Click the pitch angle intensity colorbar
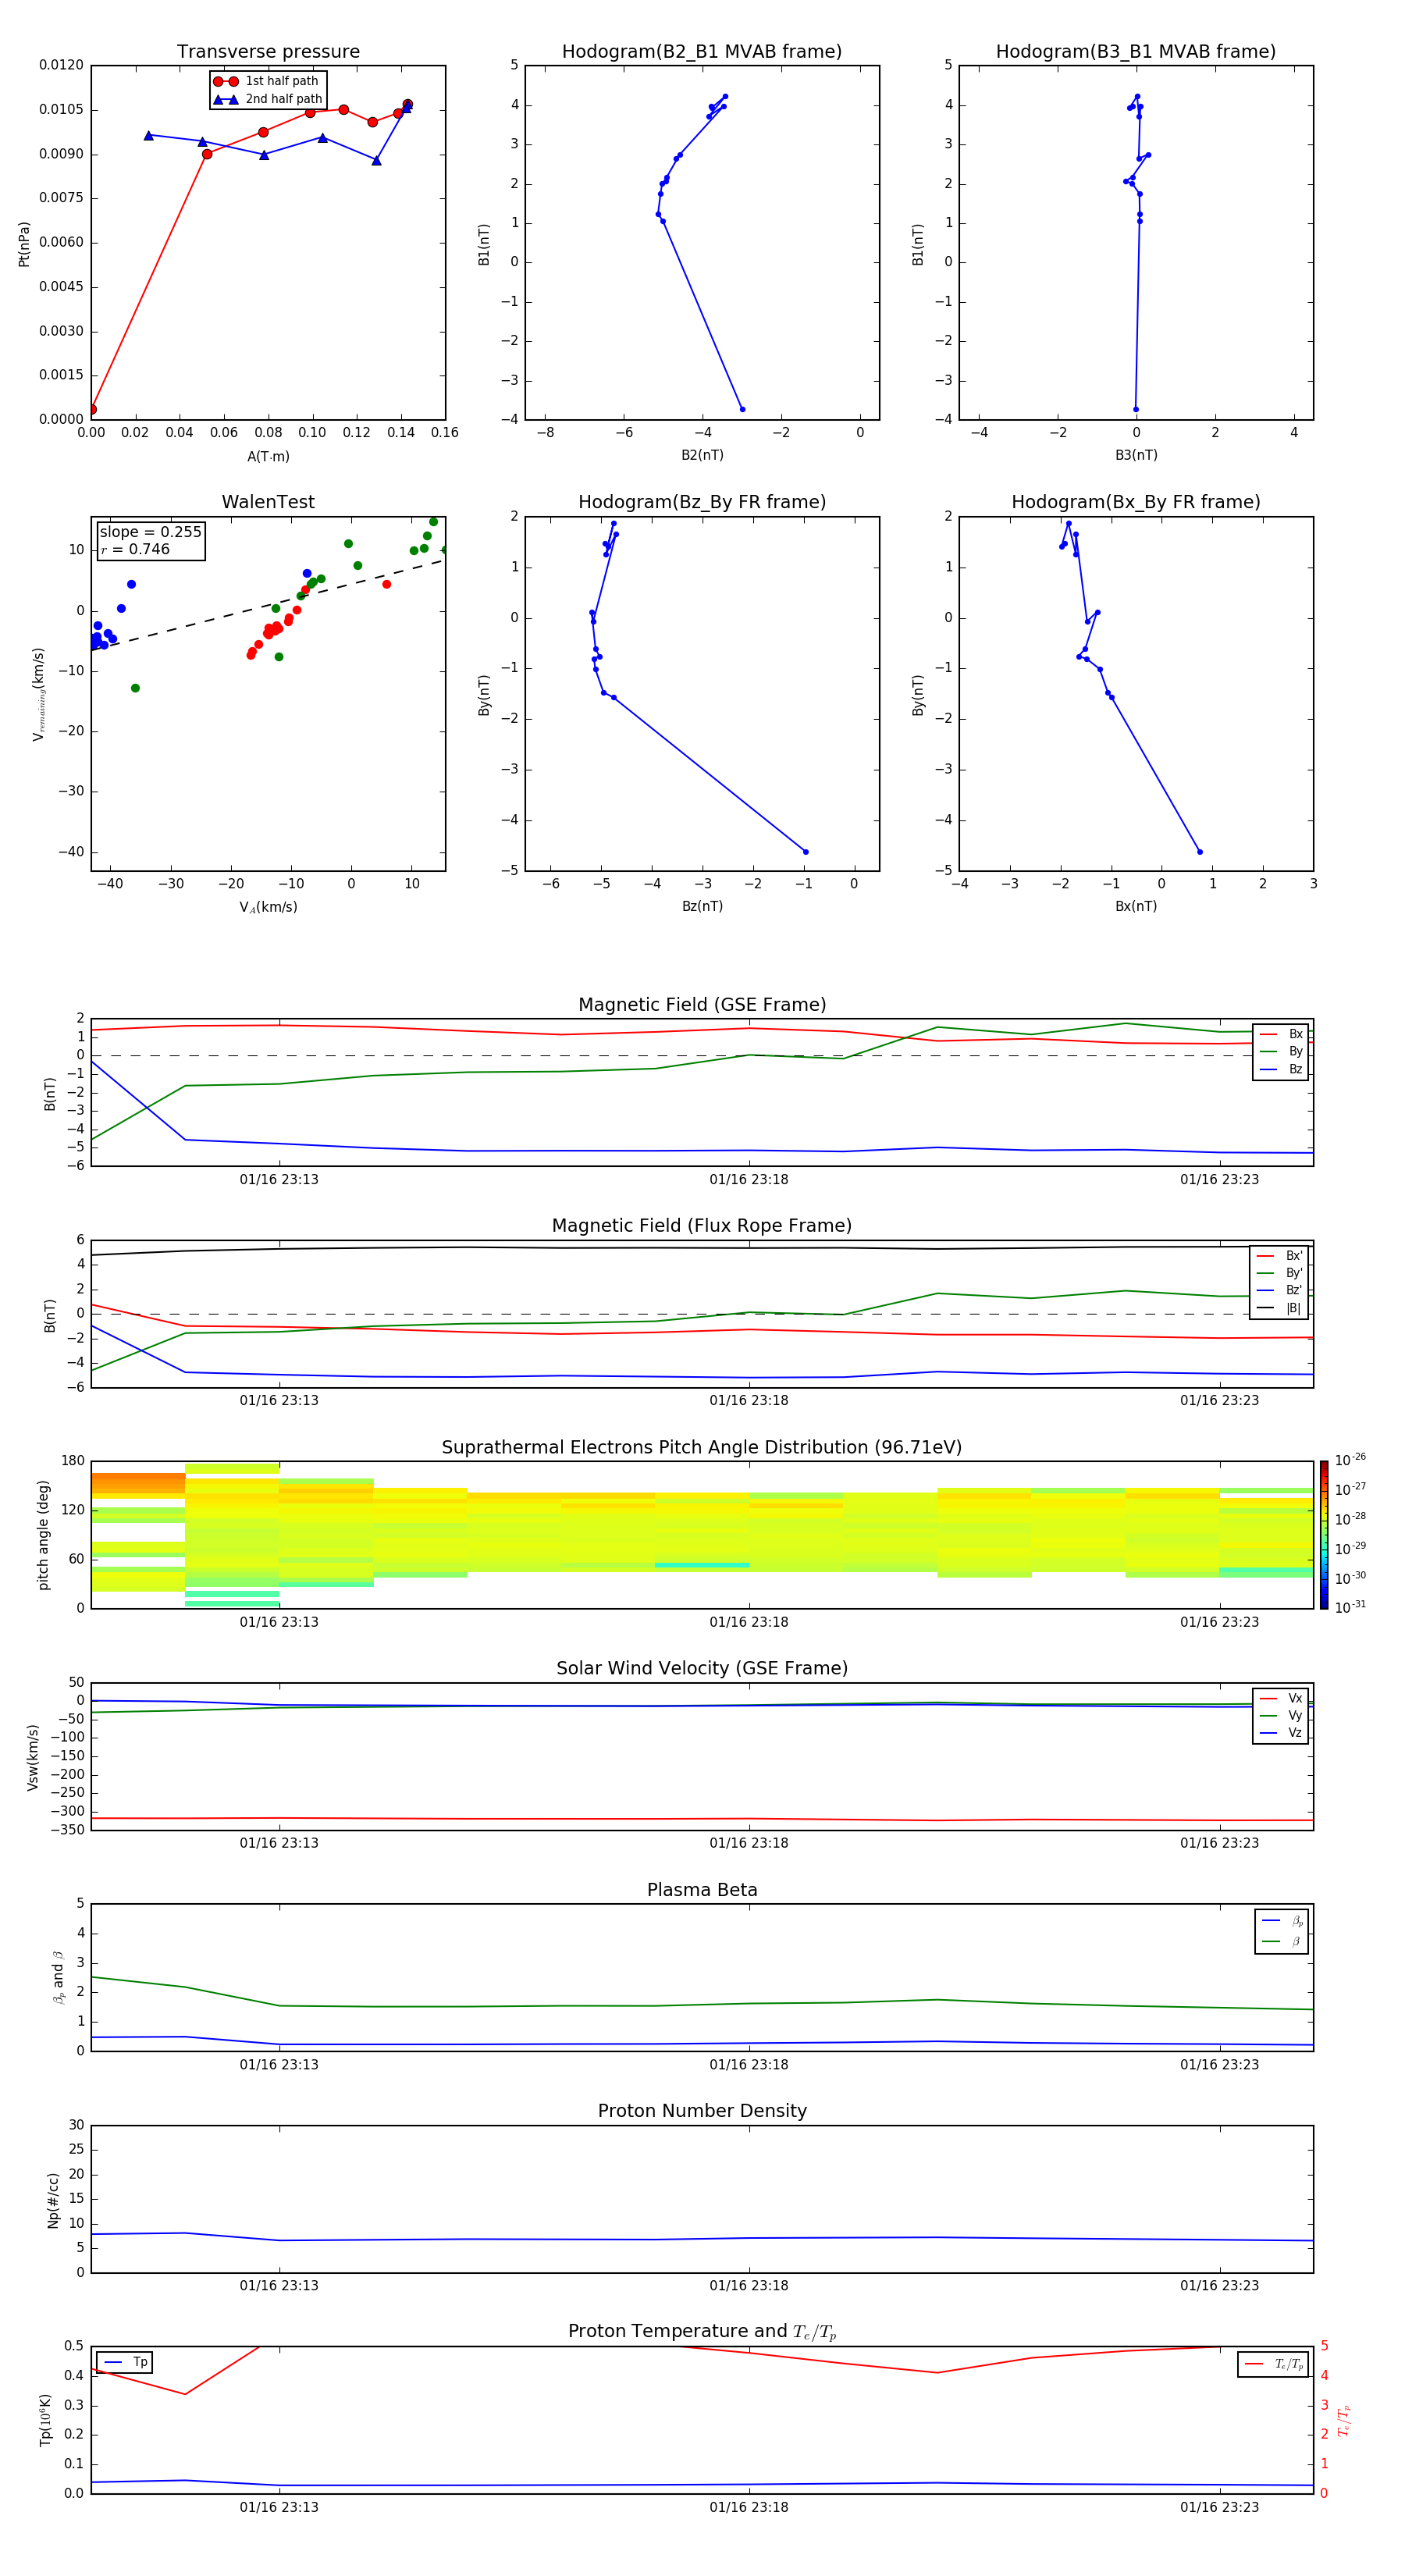The height and width of the screenshot is (2576, 1405). point(1323,1534)
